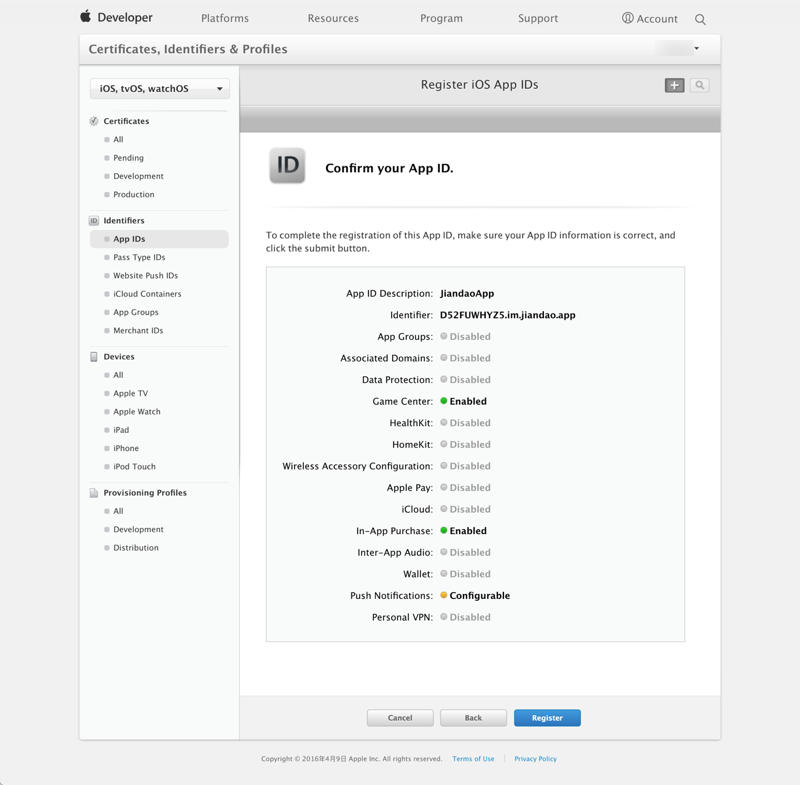The height and width of the screenshot is (785, 800).
Task: Open the team selector dropdown arrow
Action: point(696,48)
